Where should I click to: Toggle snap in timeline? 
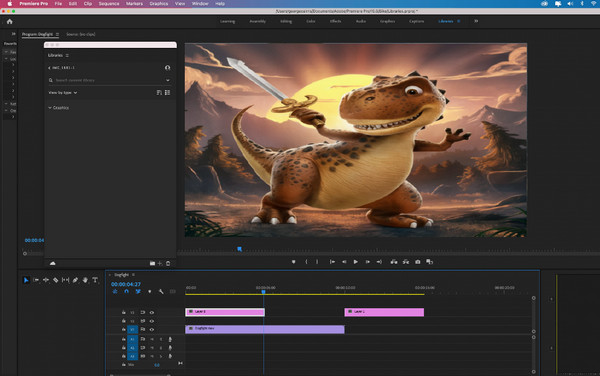(126, 291)
